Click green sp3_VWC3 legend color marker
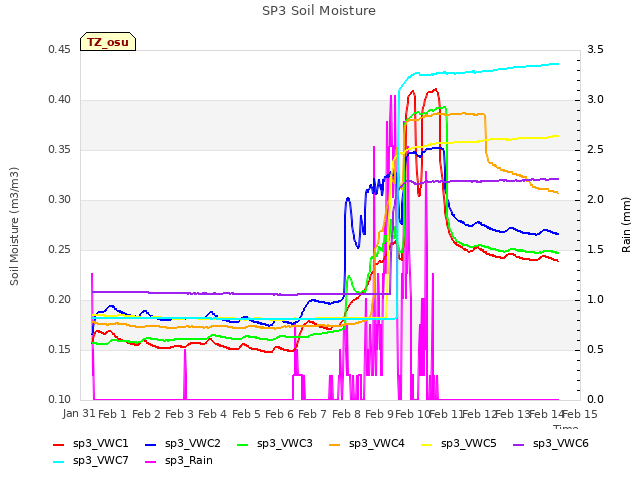The image size is (640, 480). coord(242,444)
